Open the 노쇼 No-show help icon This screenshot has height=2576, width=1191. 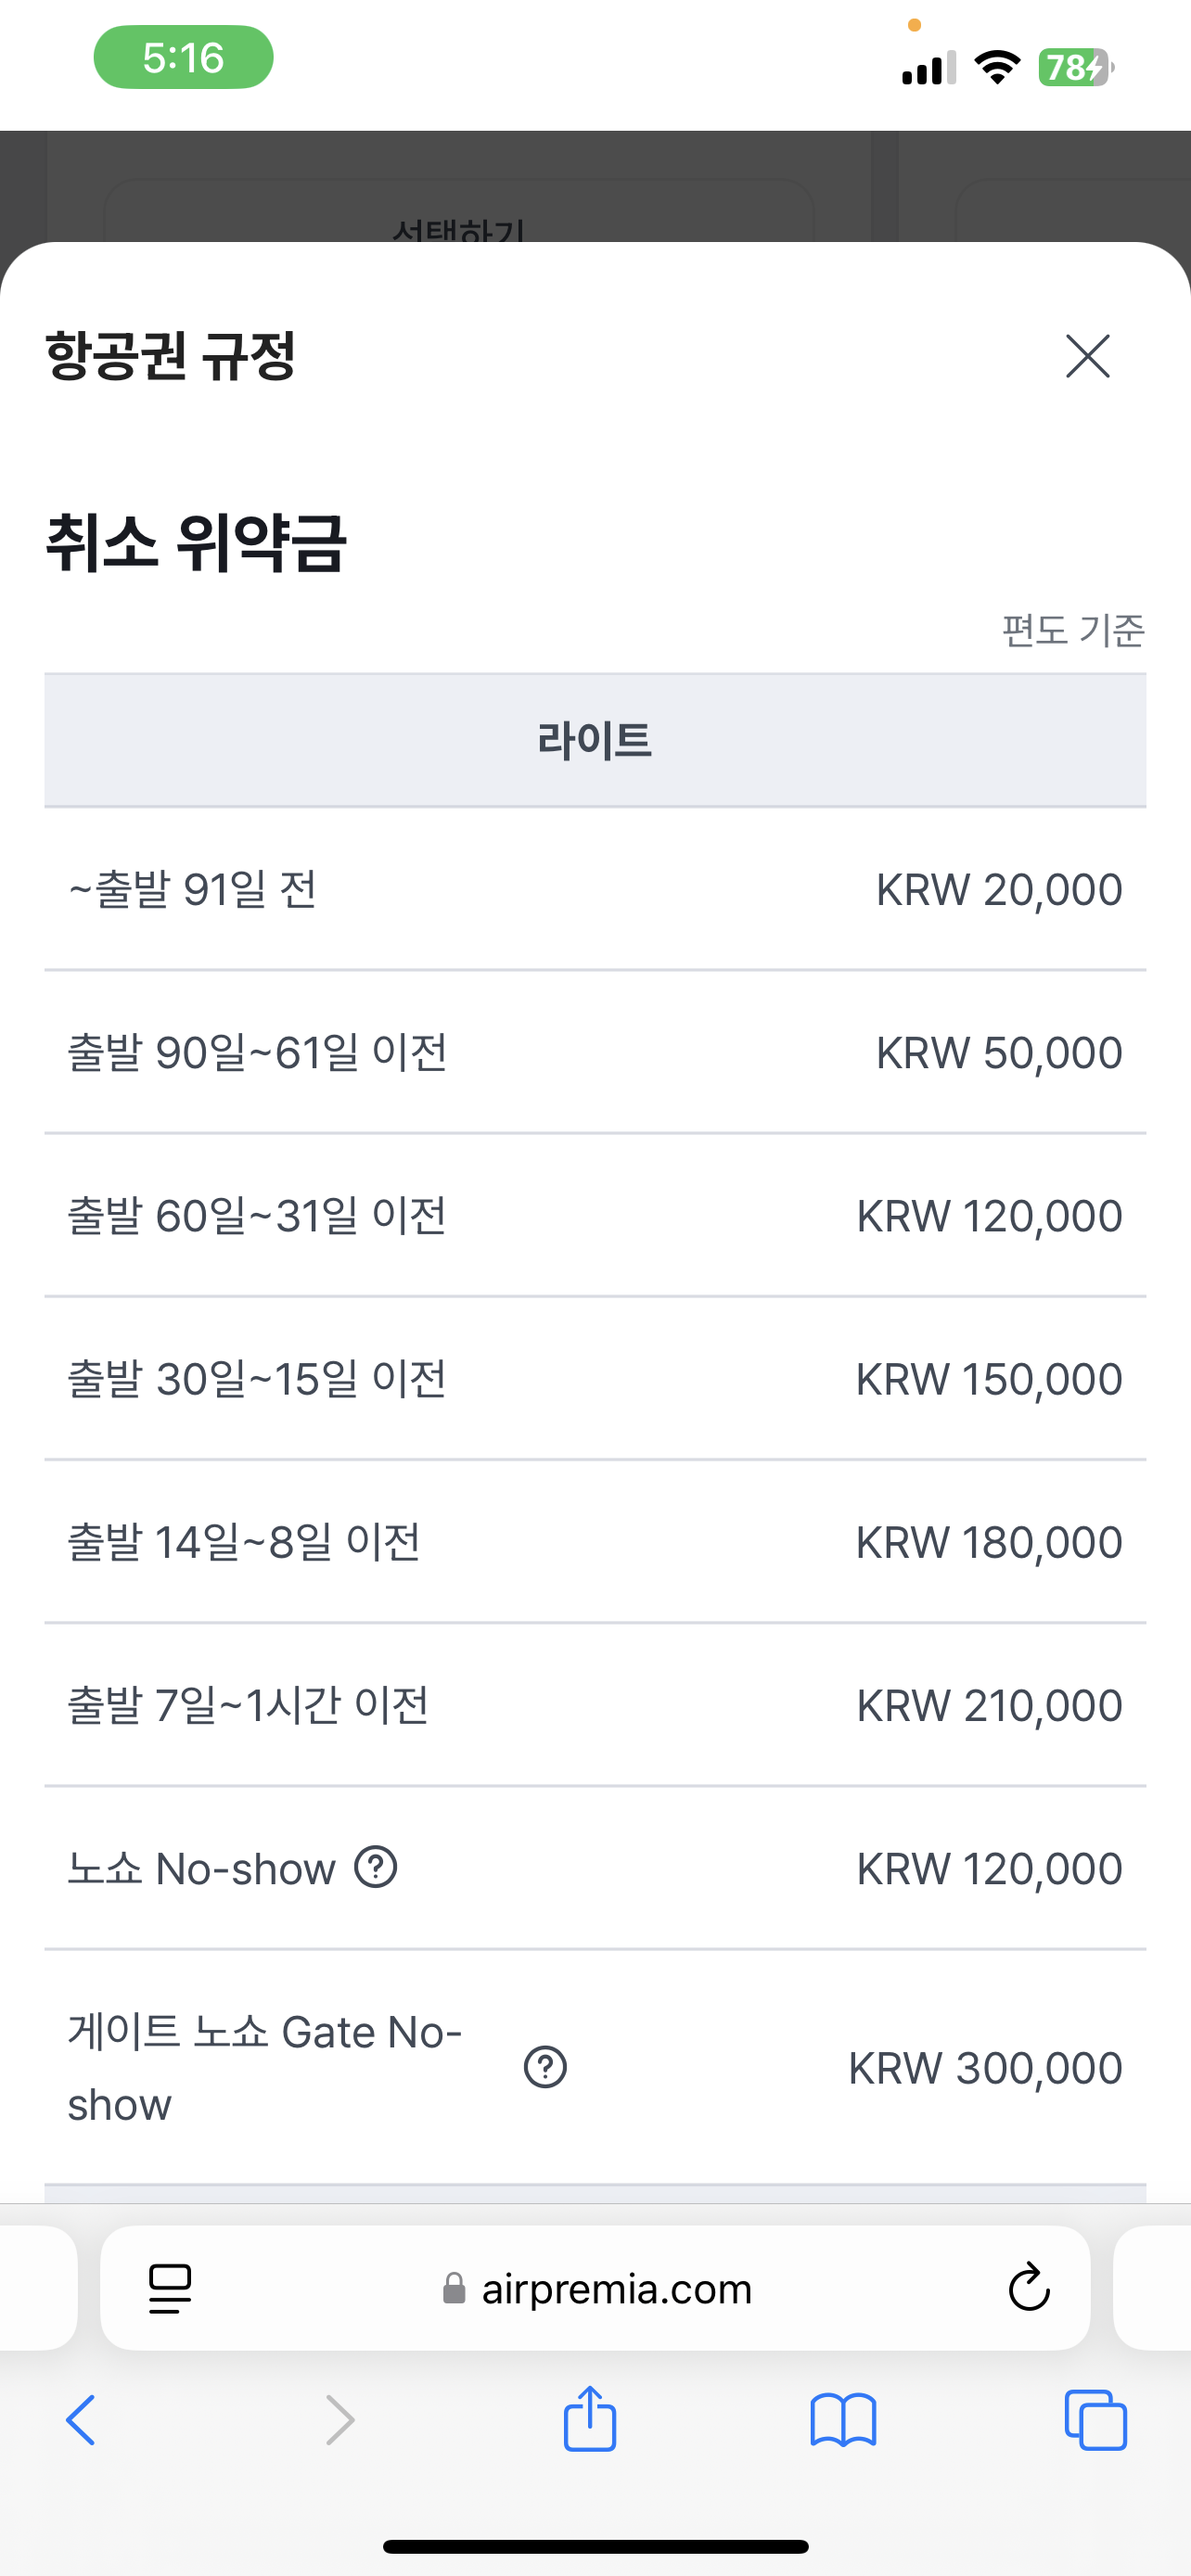click(376, 1867)
